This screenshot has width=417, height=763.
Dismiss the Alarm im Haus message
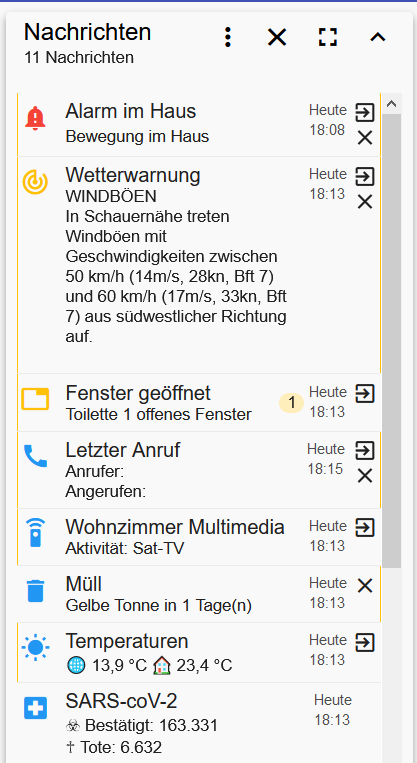tap(365, 138)
